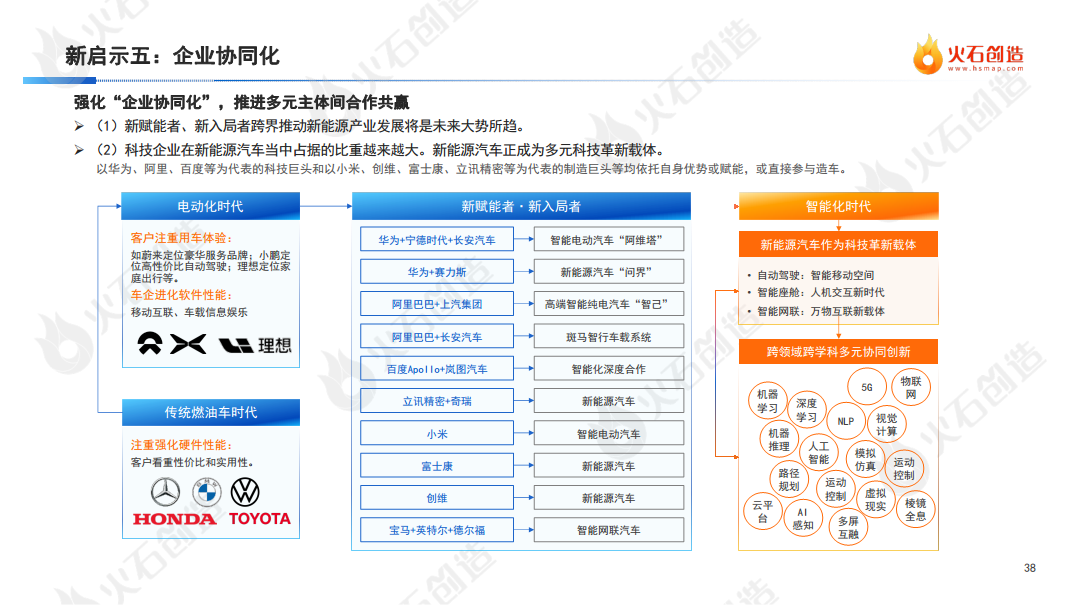Click the 立讯精密+奇瑞 box
This screenshot has height=605, width=1077.
click(x=437, y=401)
